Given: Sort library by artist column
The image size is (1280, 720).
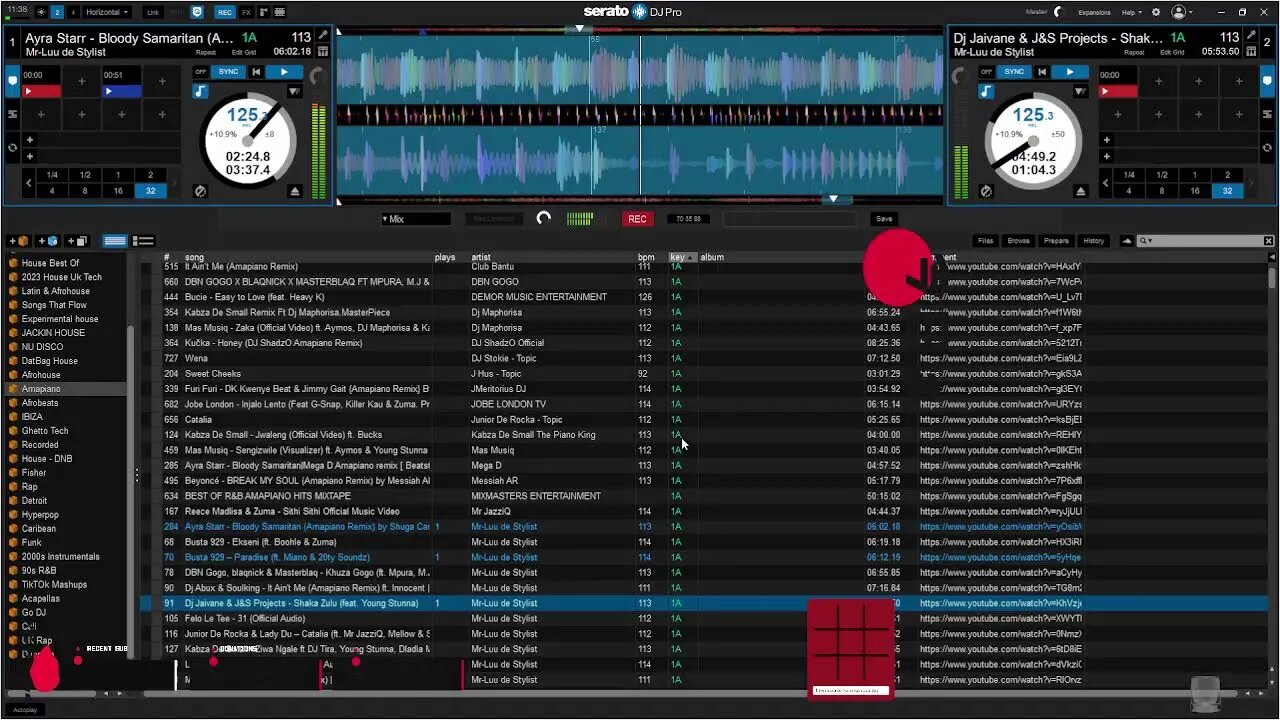Looking at the screenshot, I should 481,257.
